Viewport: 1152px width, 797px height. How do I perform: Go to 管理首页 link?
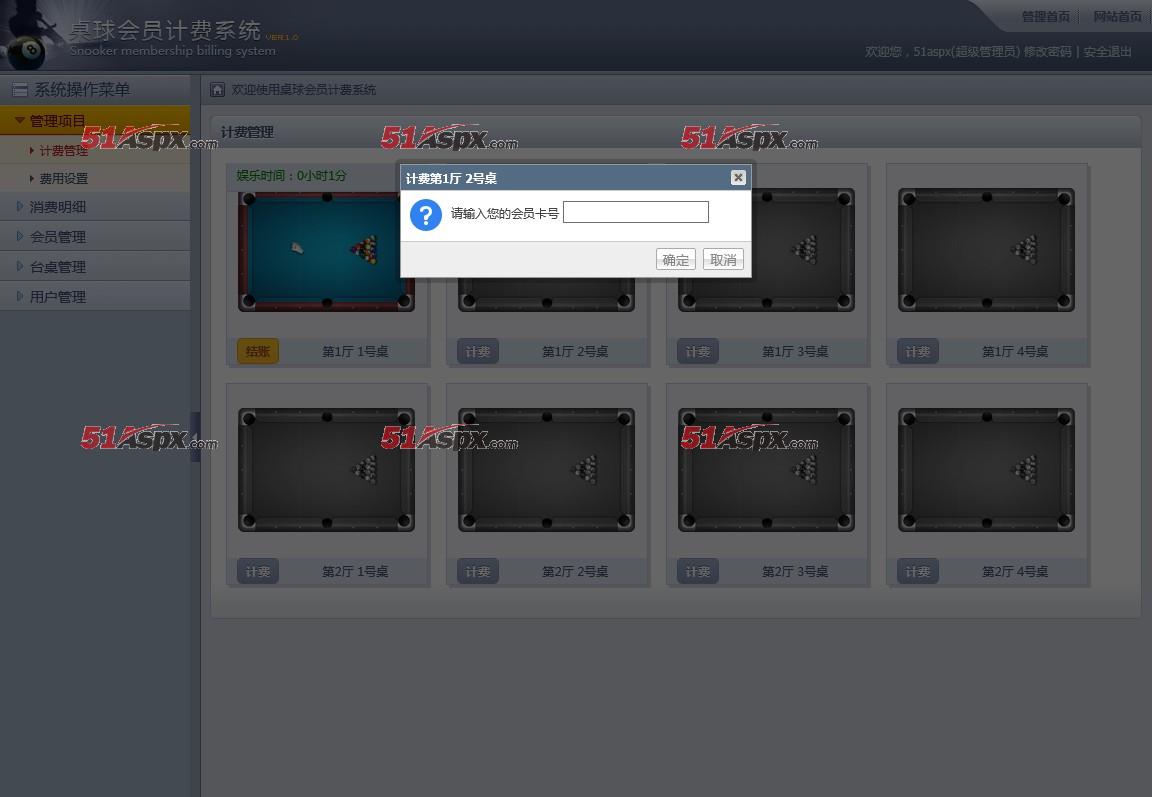(1045, 16)
